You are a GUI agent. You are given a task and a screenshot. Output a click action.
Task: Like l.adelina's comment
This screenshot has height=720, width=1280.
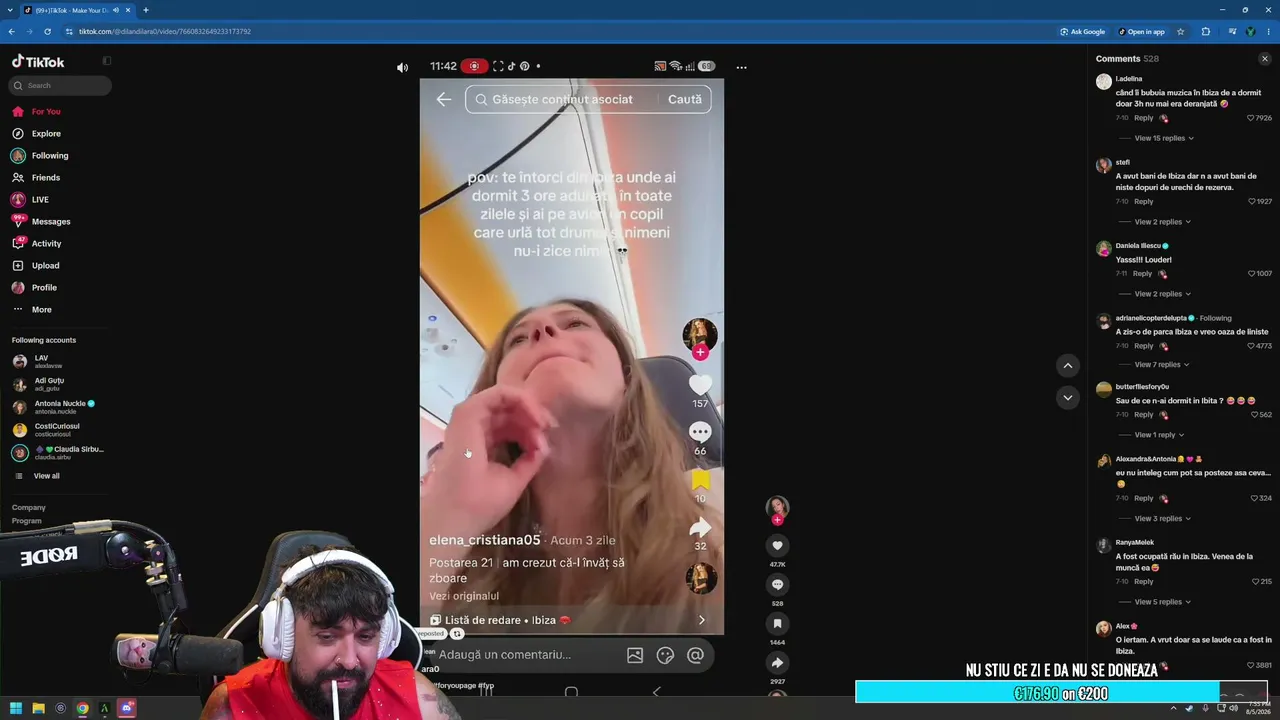[x=1251, y=118]
